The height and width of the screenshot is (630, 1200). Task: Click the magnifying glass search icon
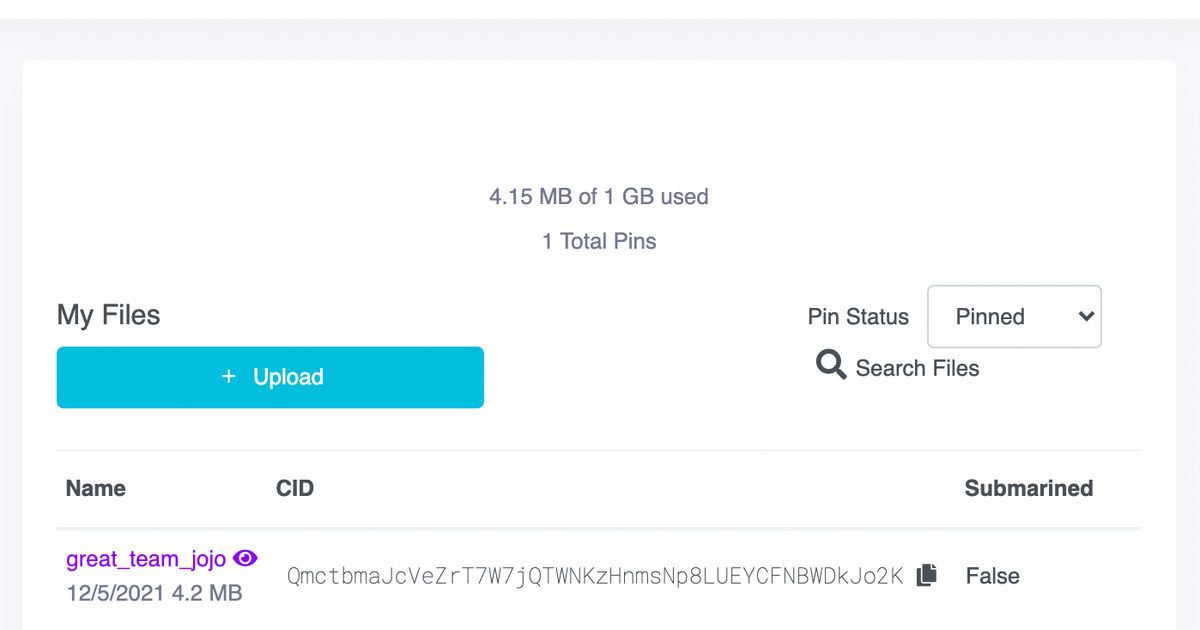[831, 366]
